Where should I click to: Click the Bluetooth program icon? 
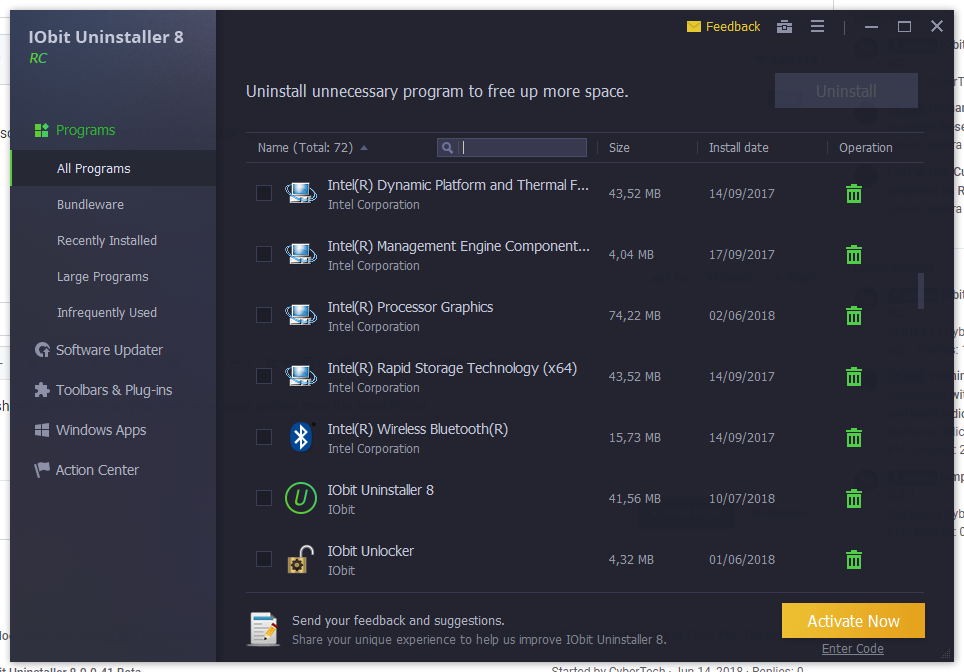[301, 437]
